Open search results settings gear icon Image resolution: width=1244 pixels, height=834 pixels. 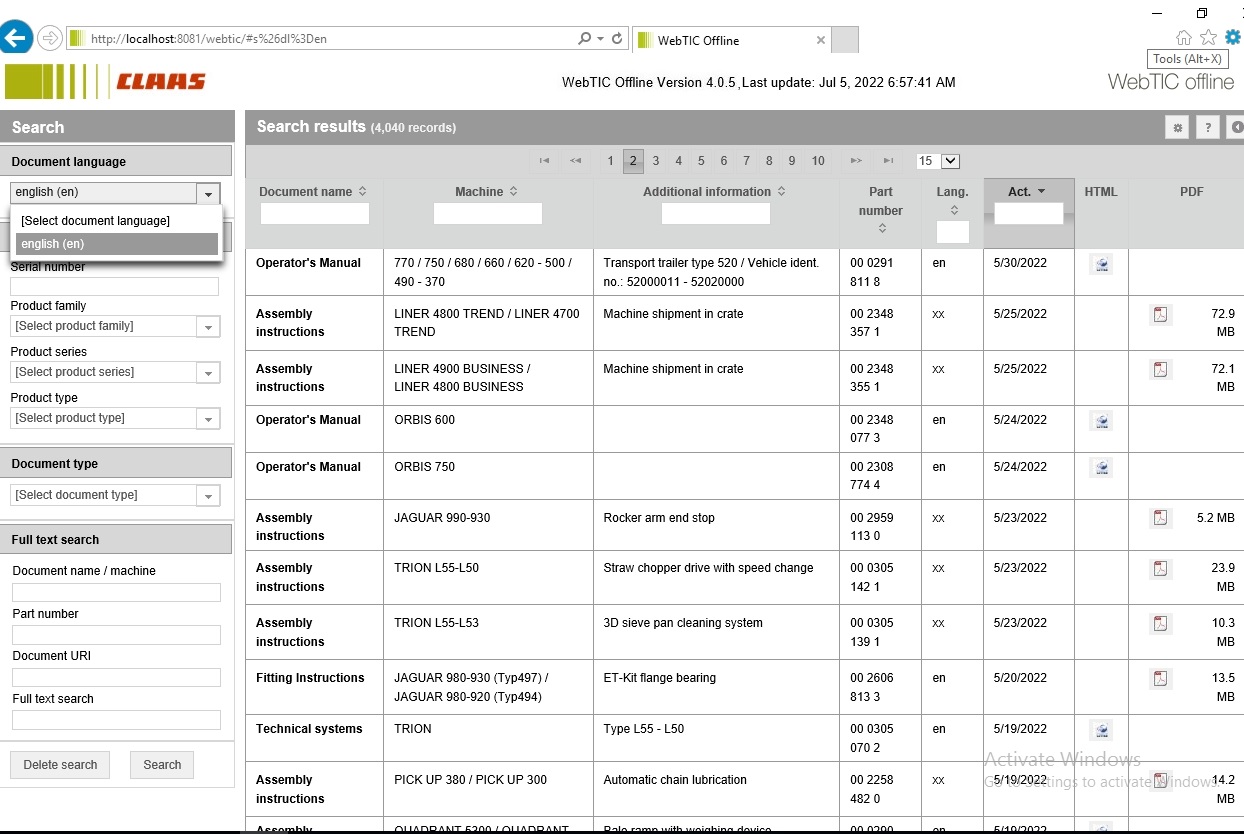[x=1177, y=128]
